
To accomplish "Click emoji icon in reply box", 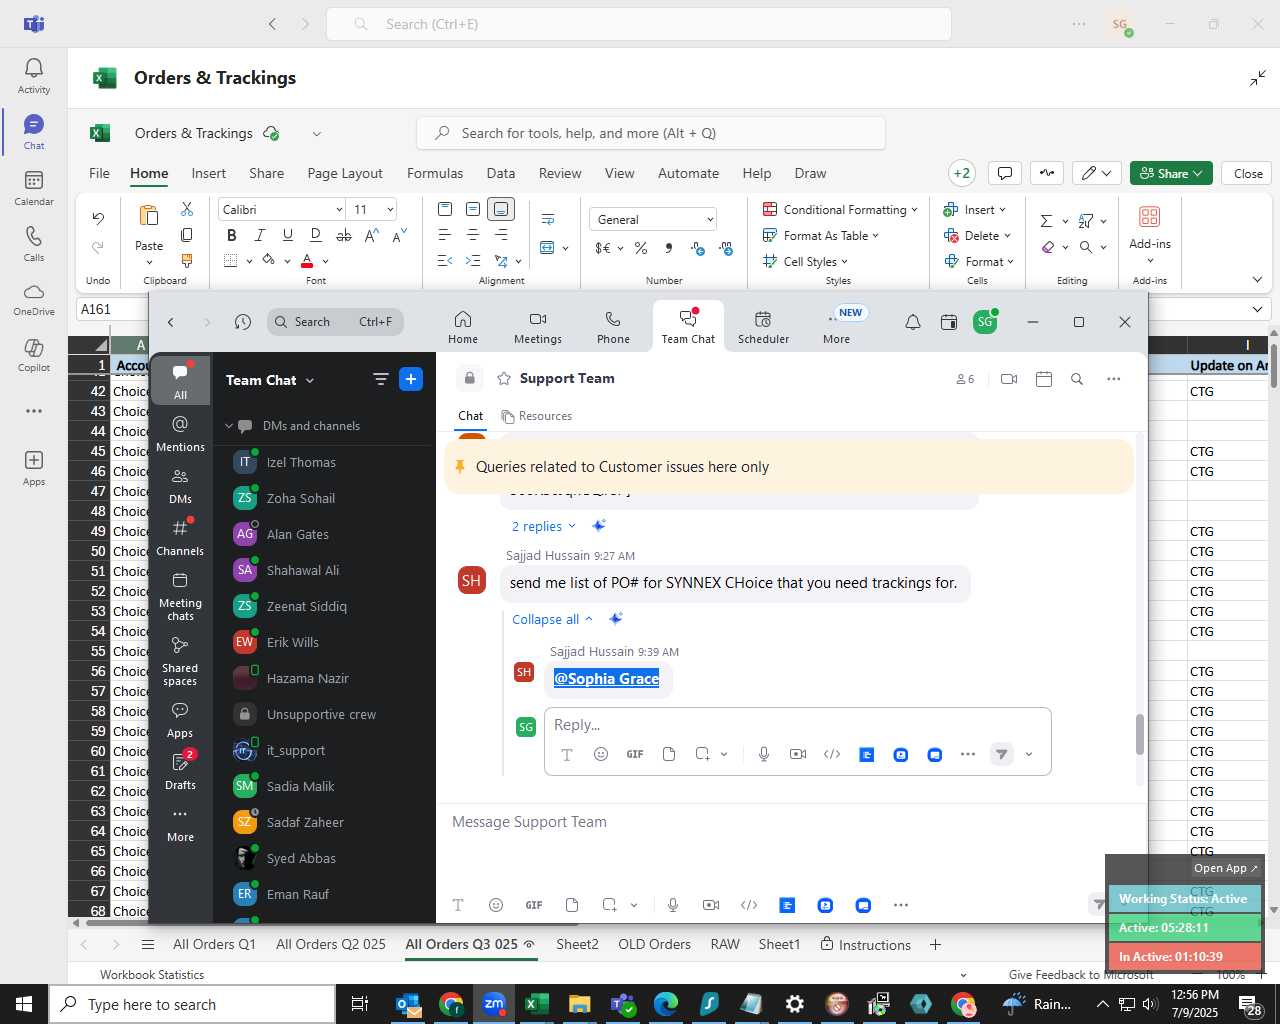I will click(x=601, y=754).
